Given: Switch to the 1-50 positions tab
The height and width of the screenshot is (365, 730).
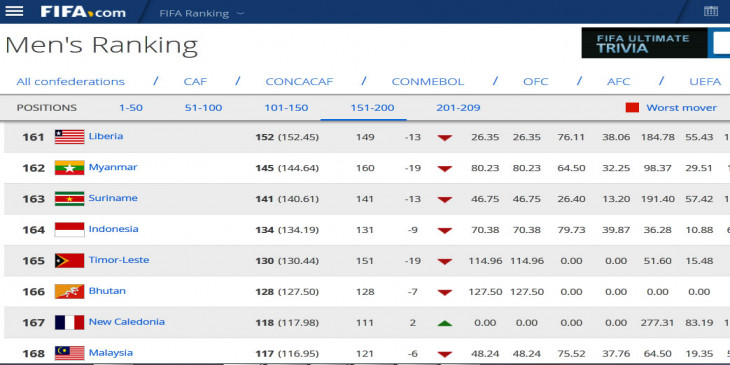Looking at the screenshot, I should tap(131, 108).
